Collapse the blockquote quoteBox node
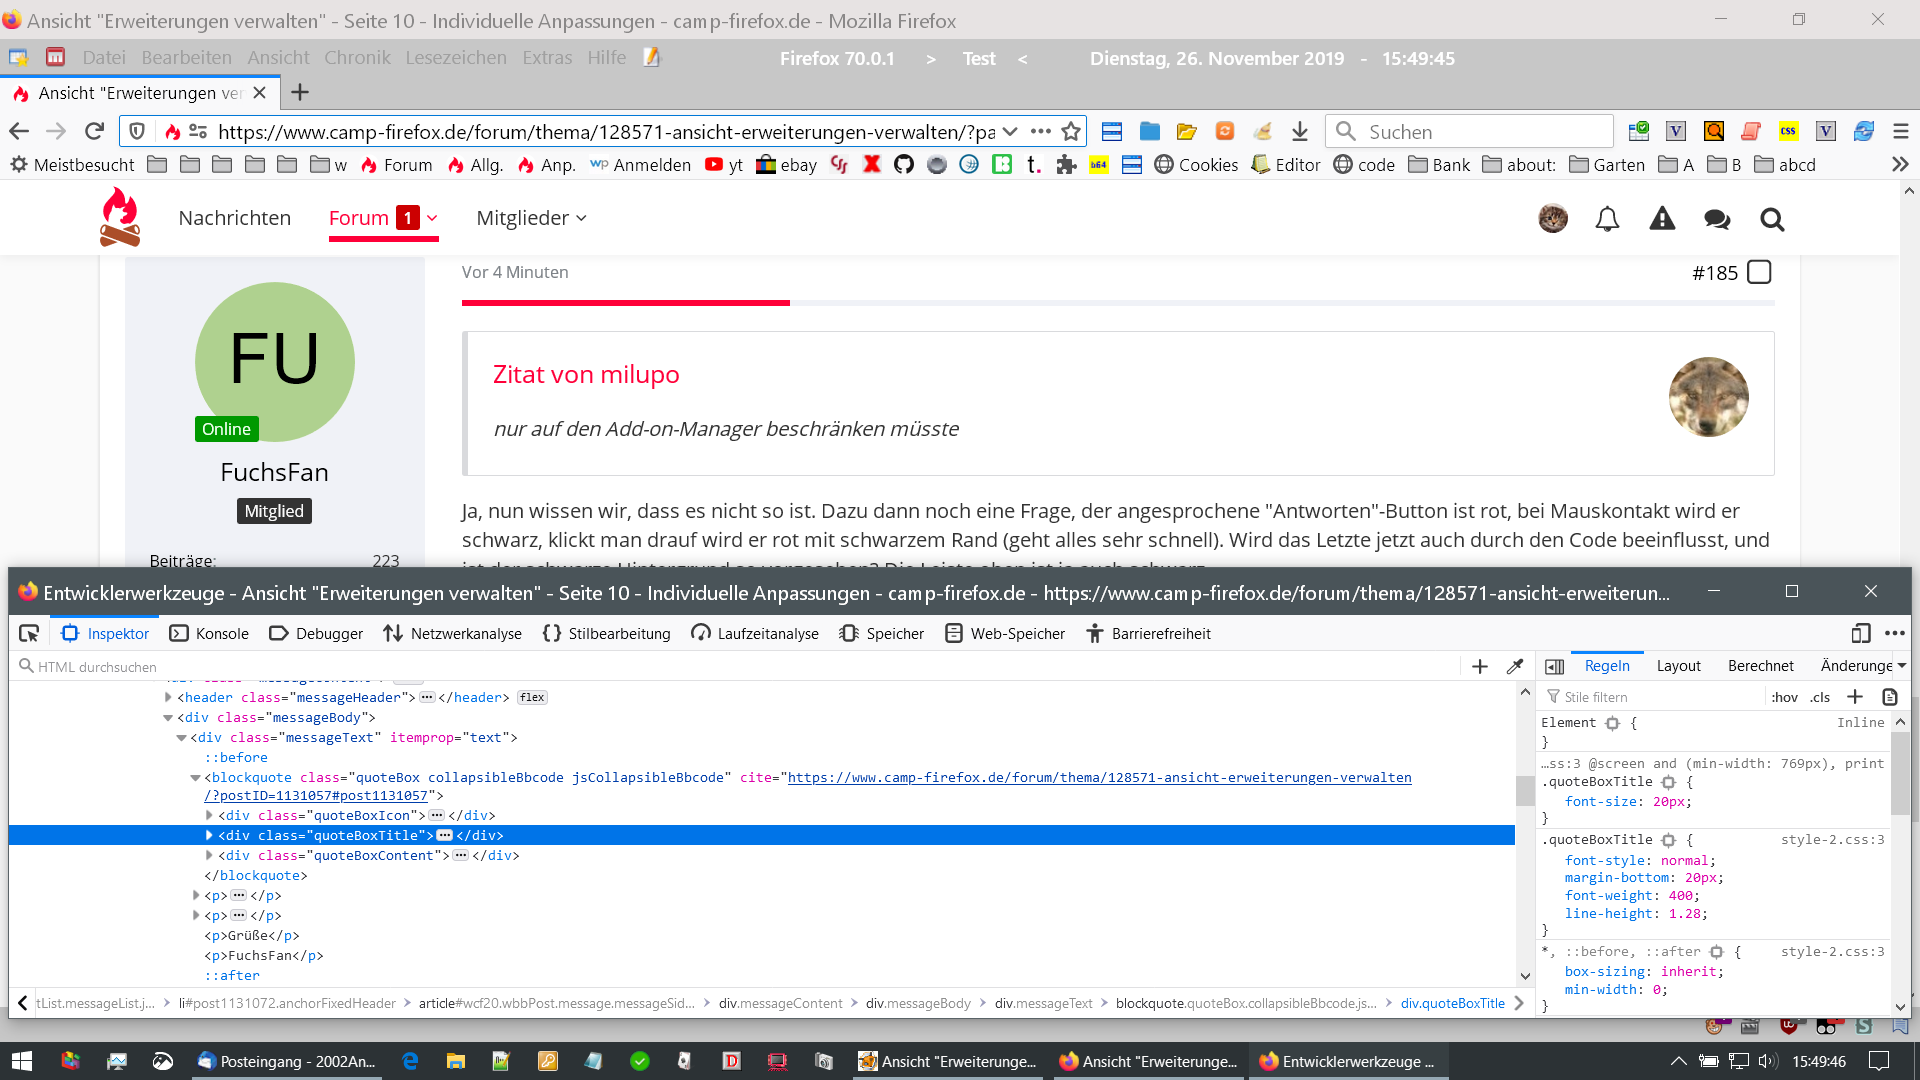This screenshot has height=1080, width=1920. 195,777
